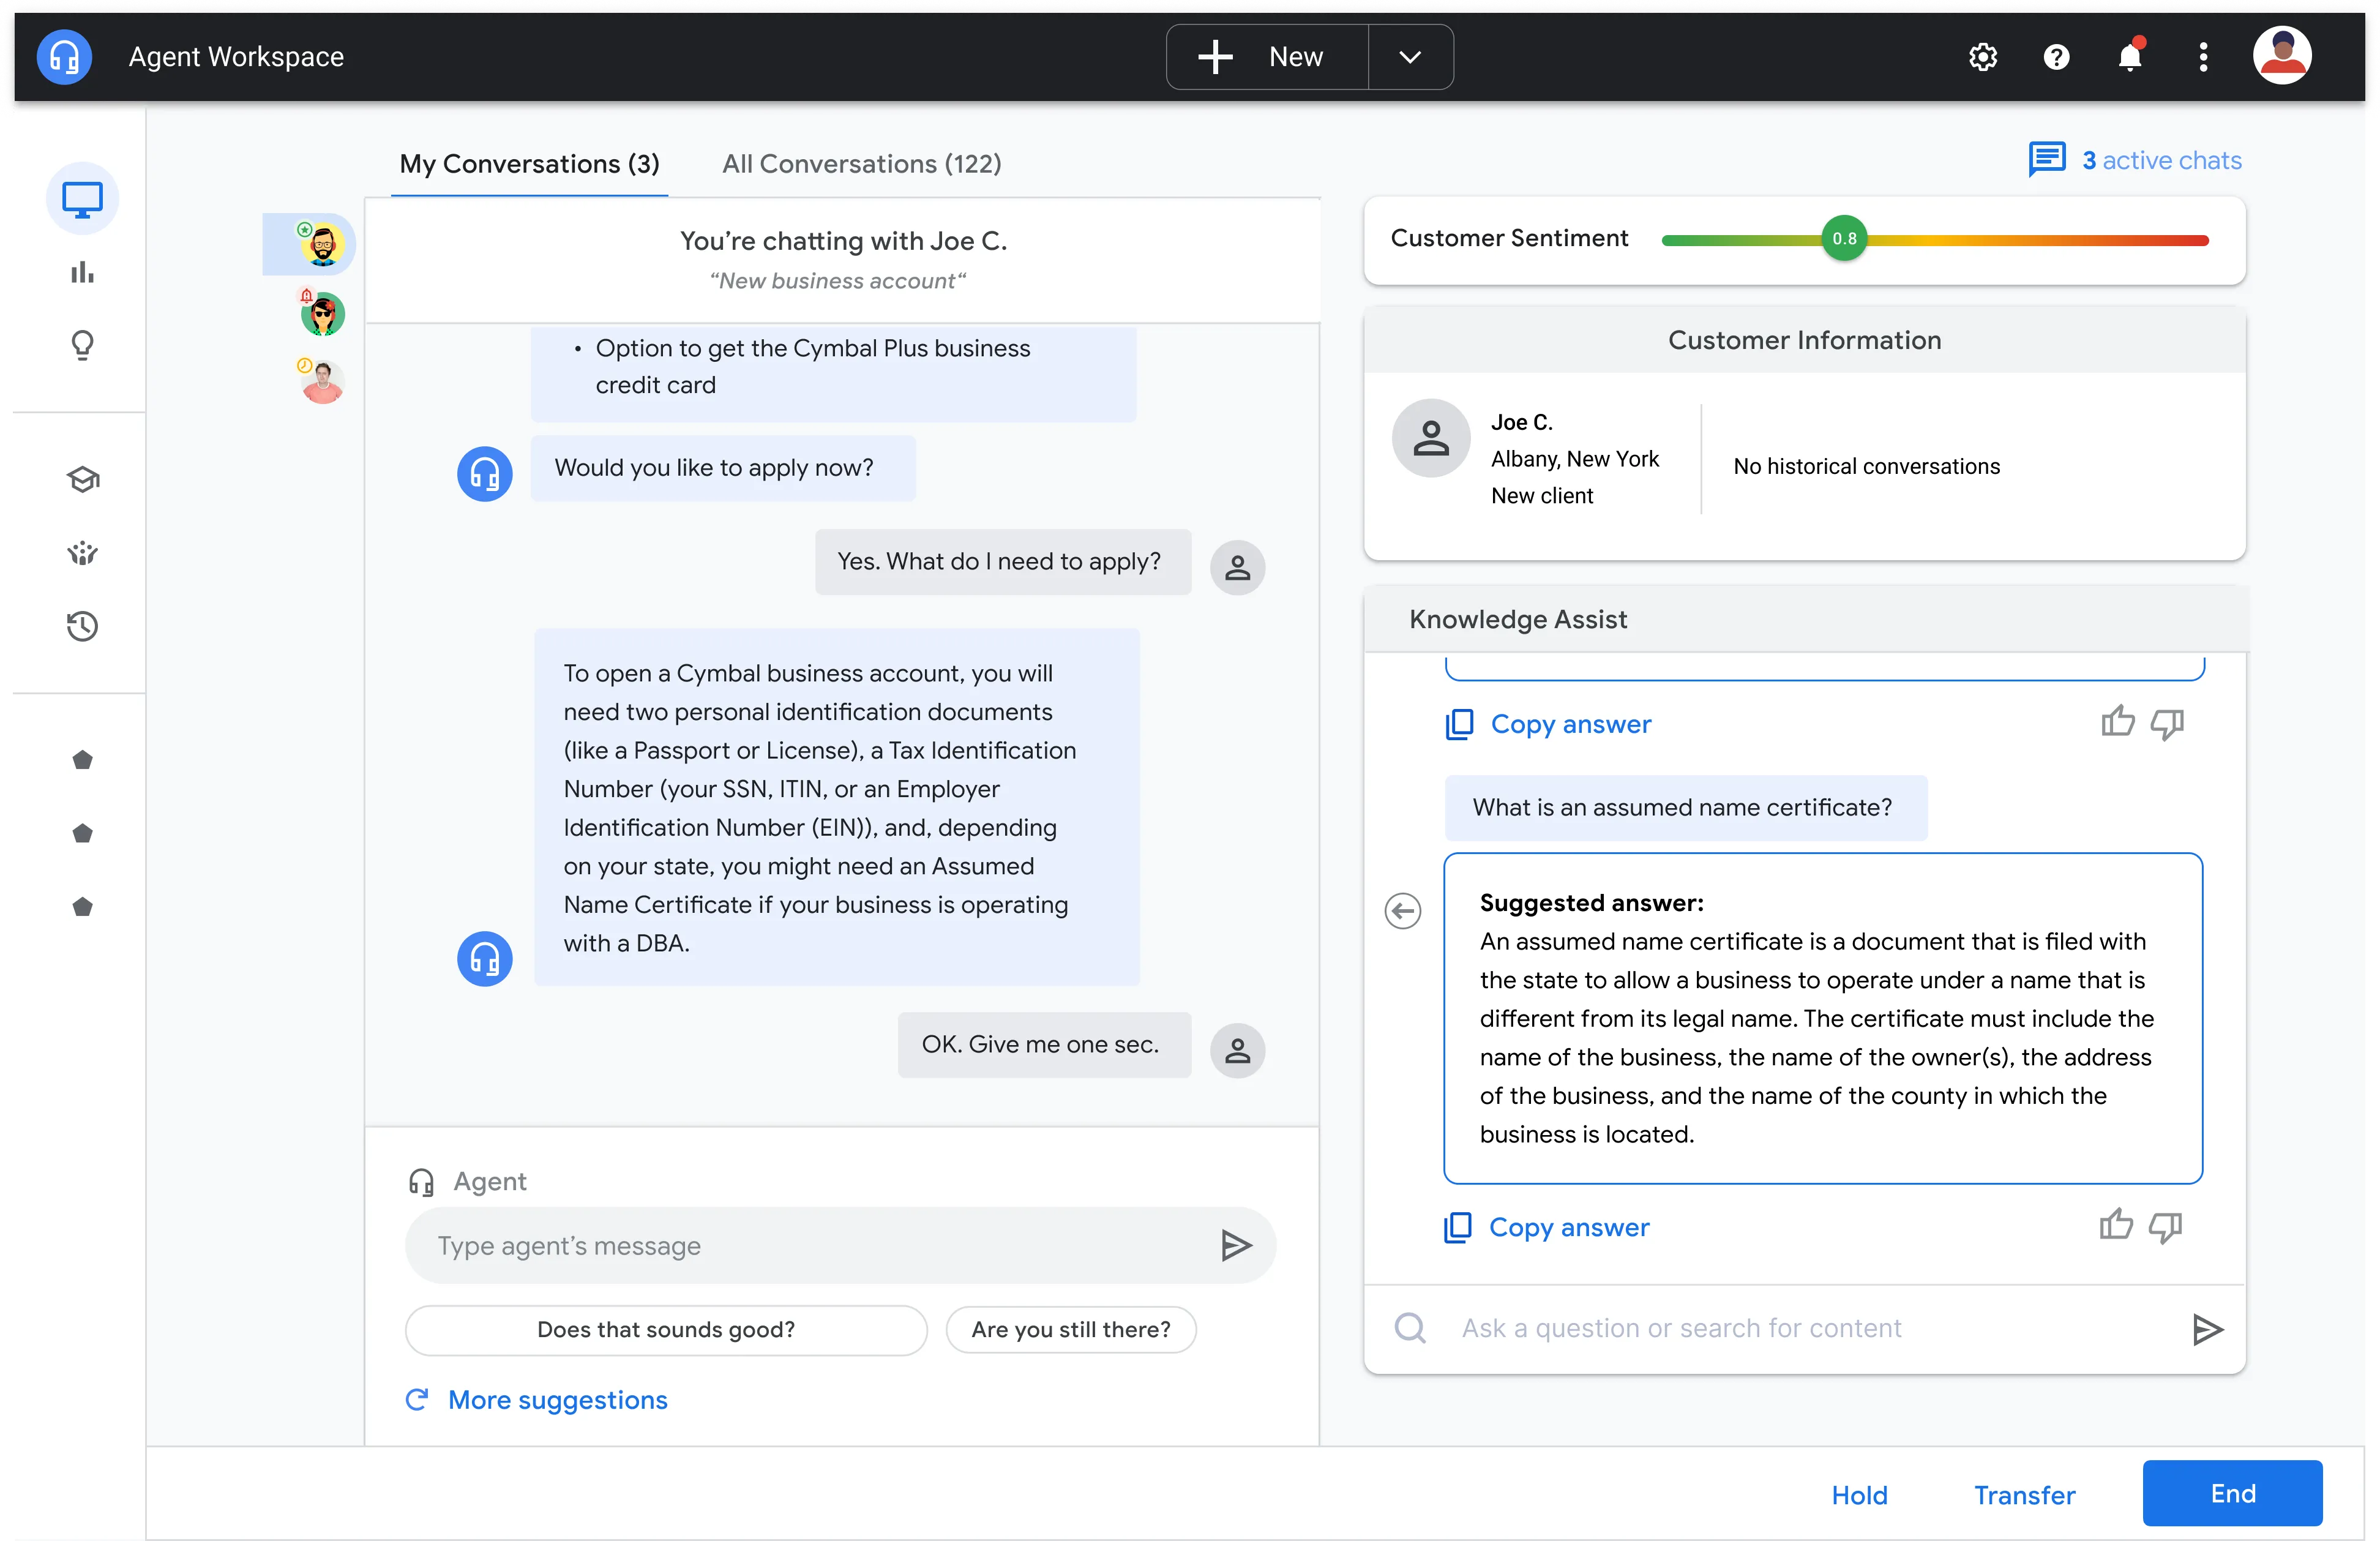2380x1541 pixels.
Task: Expand the New button dropdown arrow
Action: [1409, 57]
